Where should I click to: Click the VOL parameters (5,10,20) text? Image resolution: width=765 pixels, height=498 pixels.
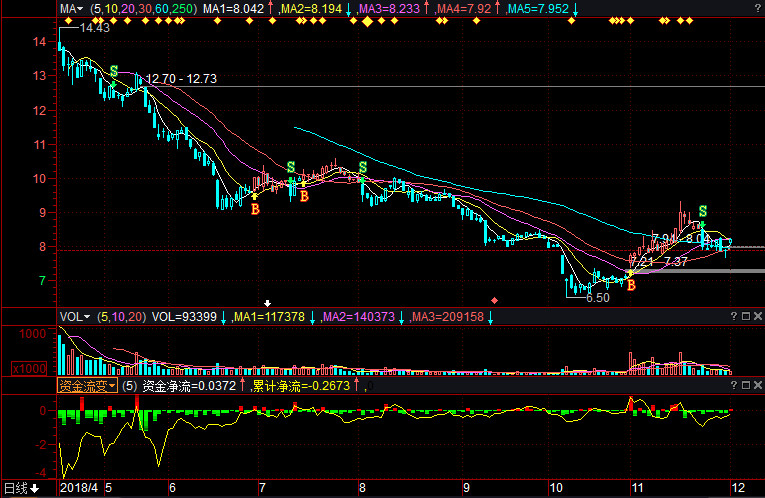[120, 316]
